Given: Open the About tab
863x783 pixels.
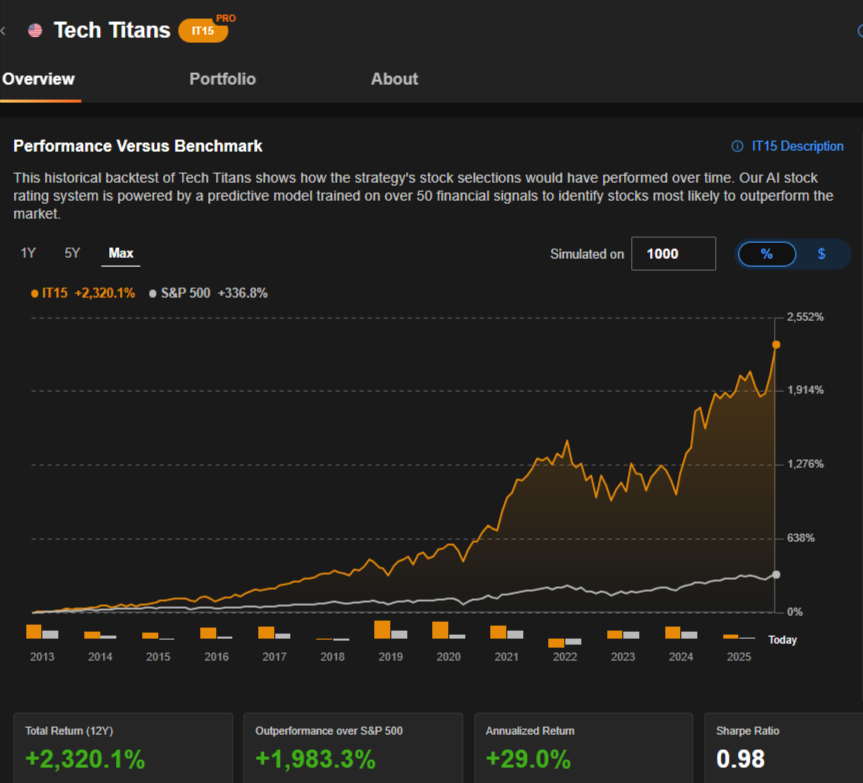Looking at the screenshot, I should click(394, 79).
